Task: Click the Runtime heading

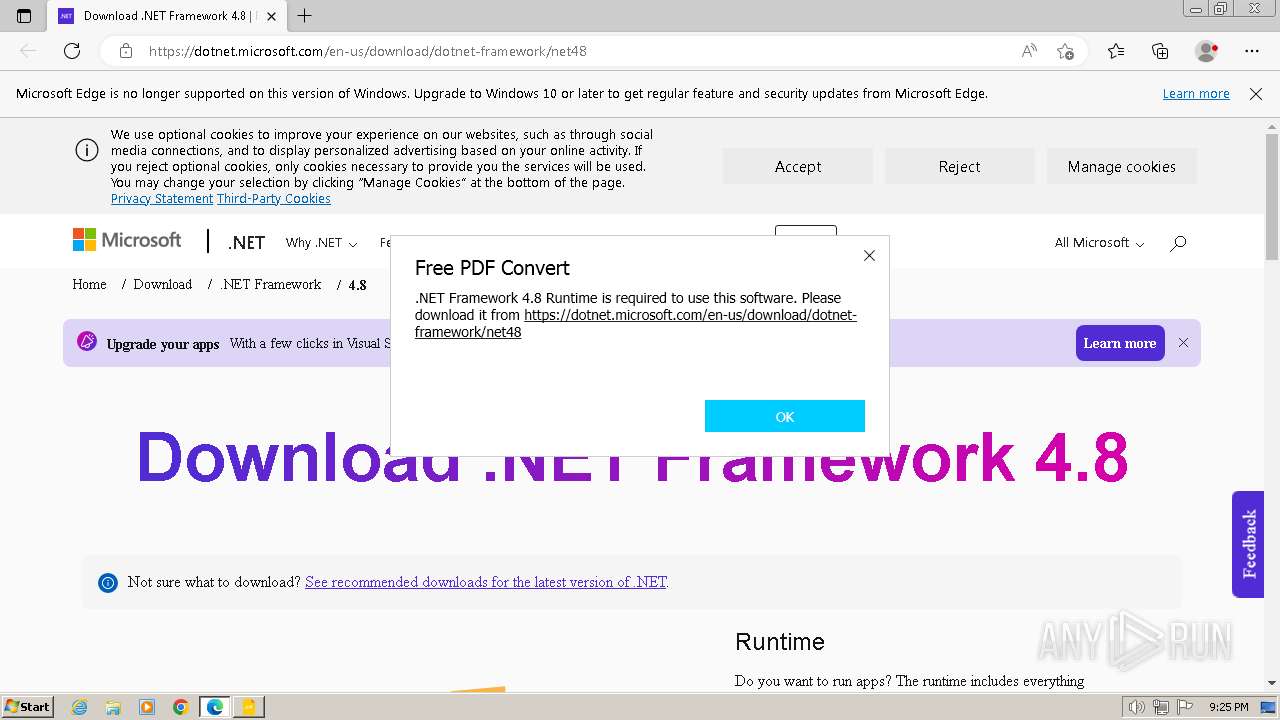Action: (x=780, y=642)
